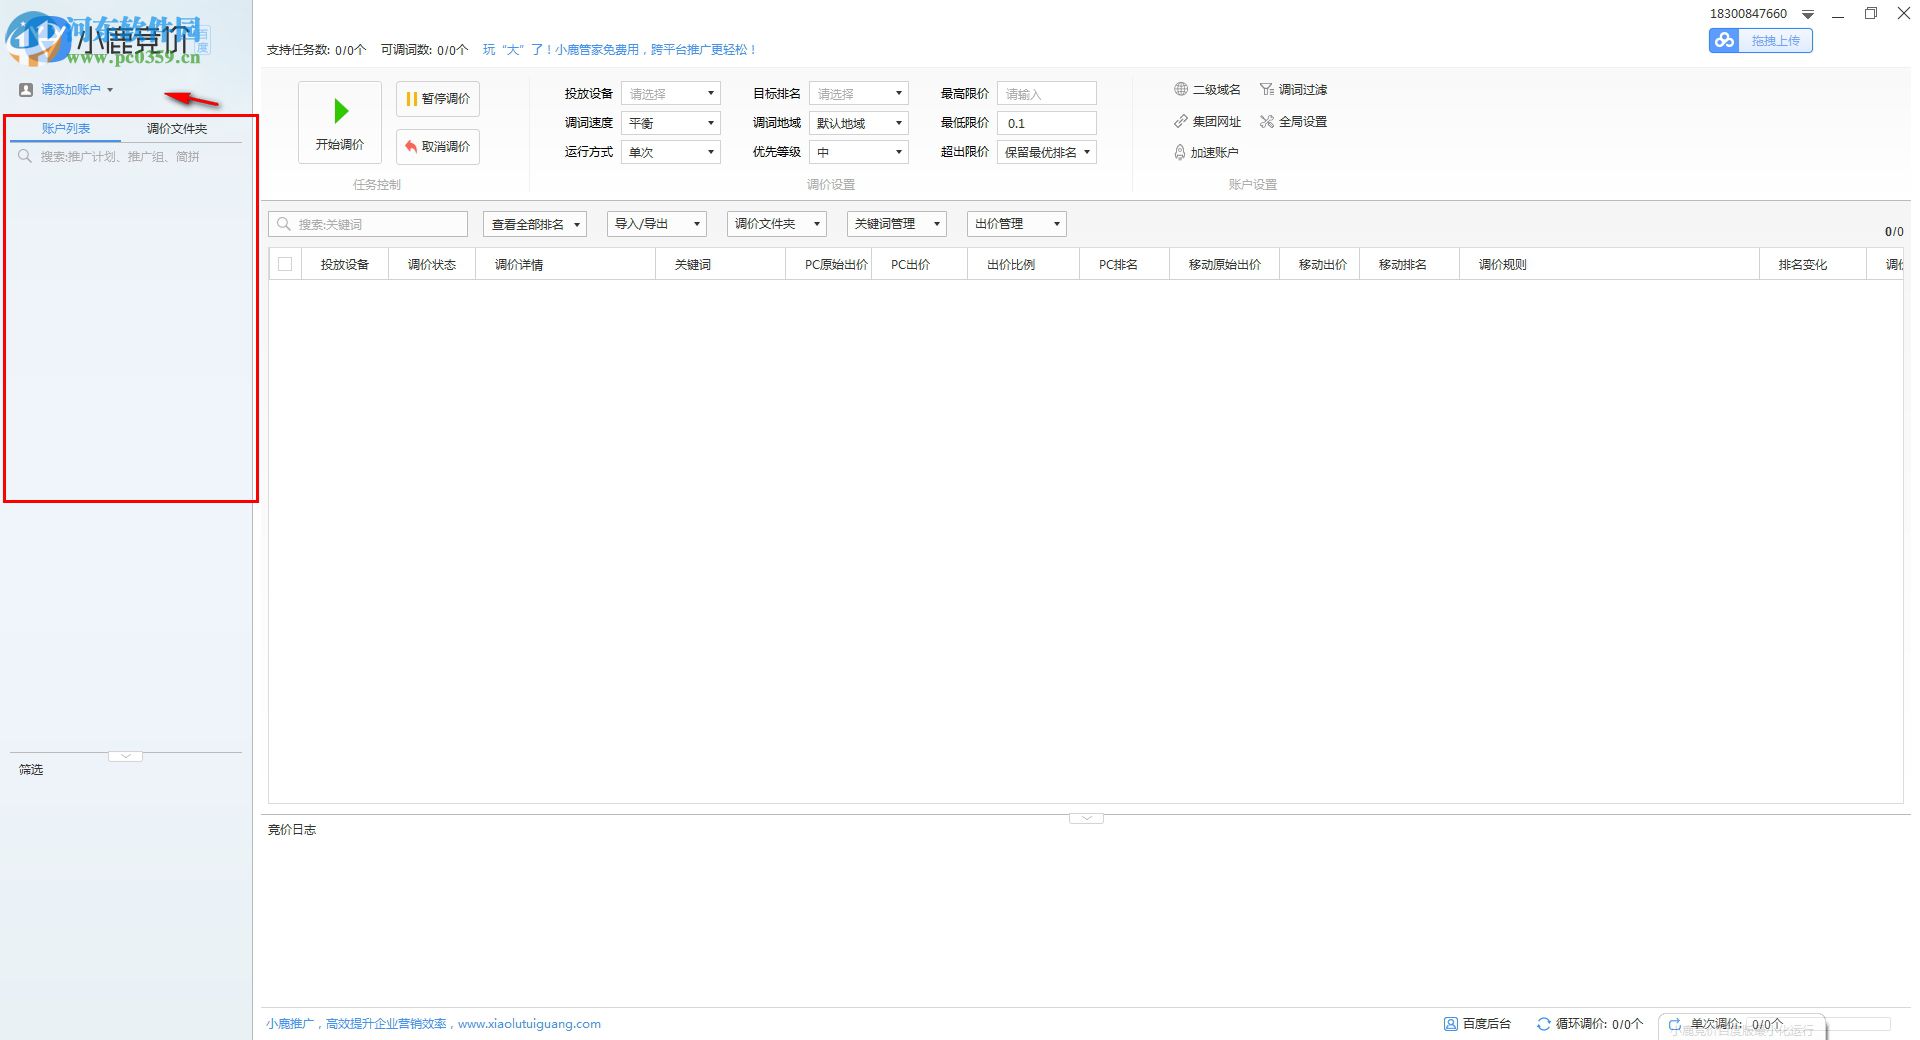Expand the 导入/导出 dropdown
The width and height of the screenshot is (1920, 1040).
click(657, 224)
